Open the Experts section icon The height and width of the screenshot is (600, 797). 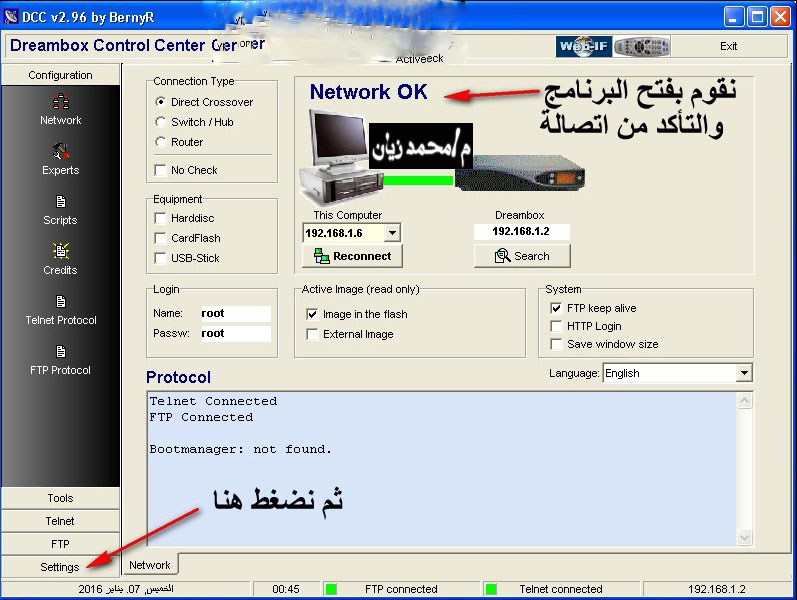point(60,153)
